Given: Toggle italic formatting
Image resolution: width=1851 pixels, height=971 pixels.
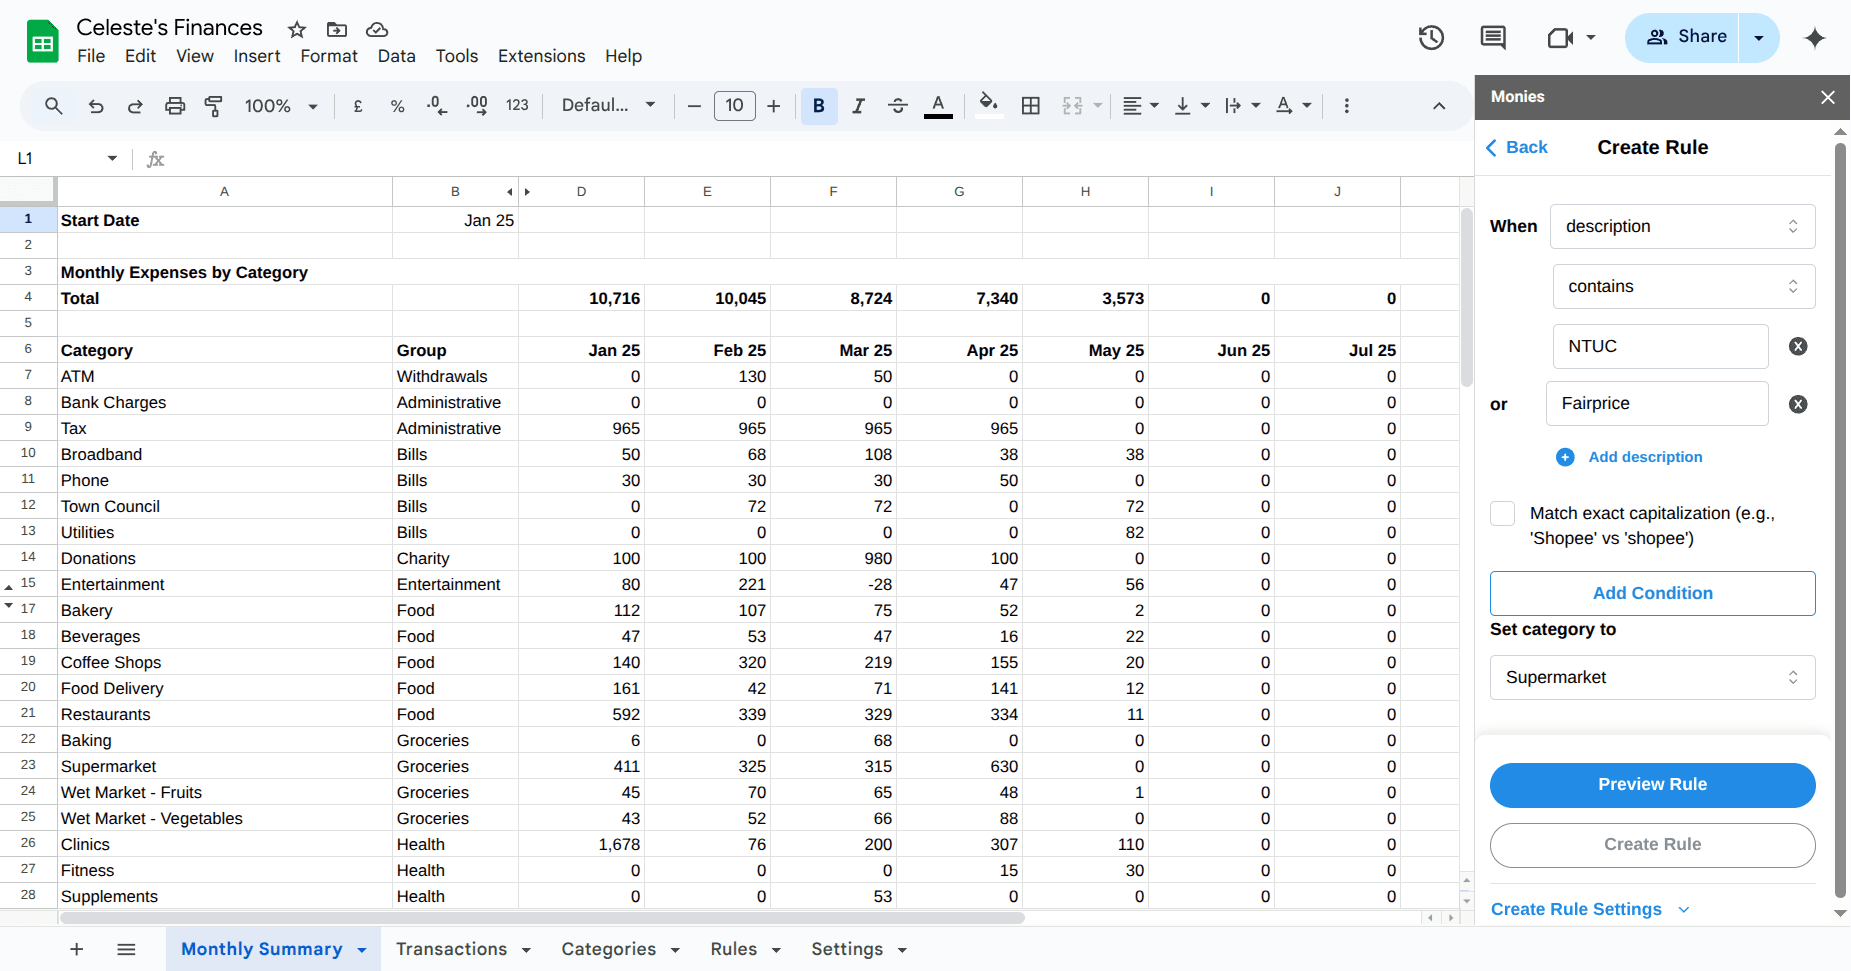Looking at the screenshot, I should click(857, 105).
